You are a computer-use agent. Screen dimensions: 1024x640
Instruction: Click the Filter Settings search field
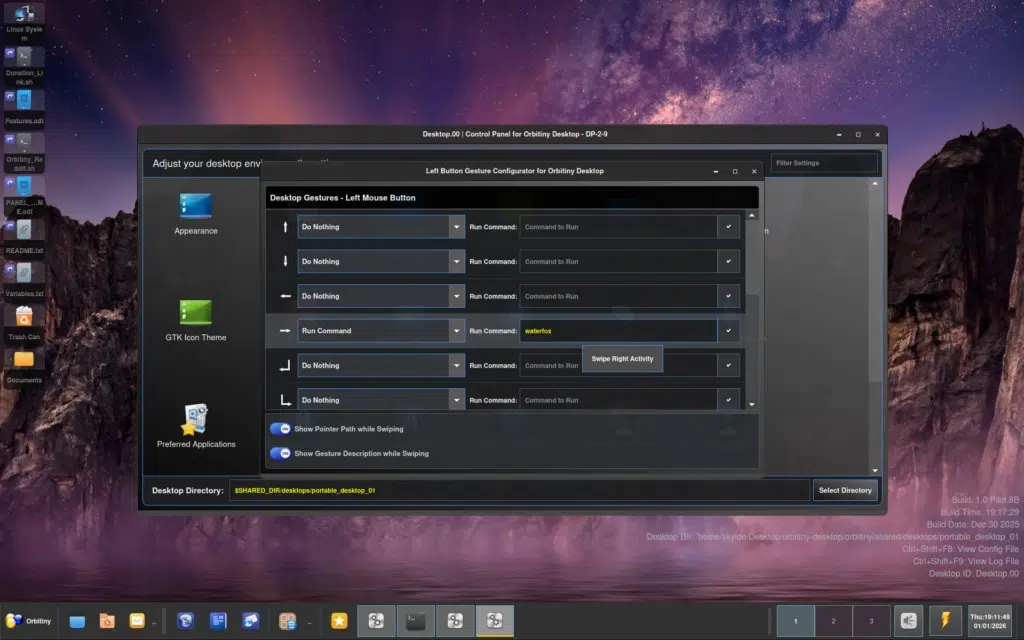pos(824,163)
